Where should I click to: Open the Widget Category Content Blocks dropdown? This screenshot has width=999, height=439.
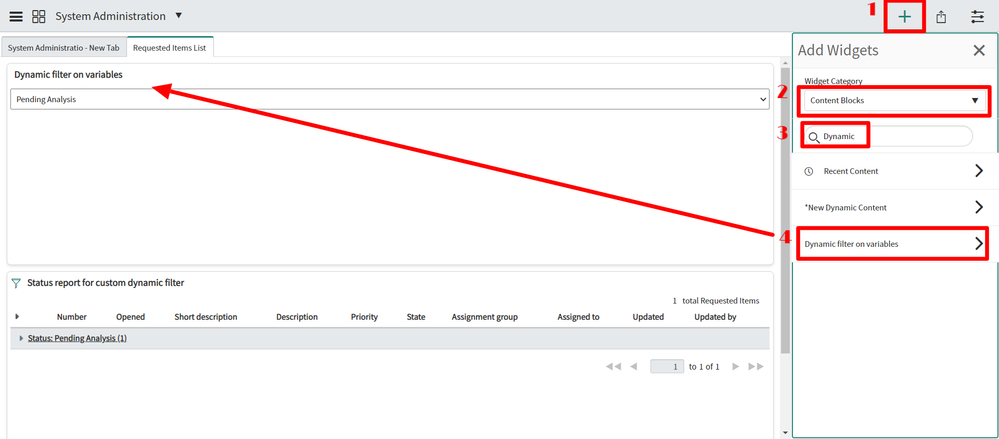click(x=895, y=101)
